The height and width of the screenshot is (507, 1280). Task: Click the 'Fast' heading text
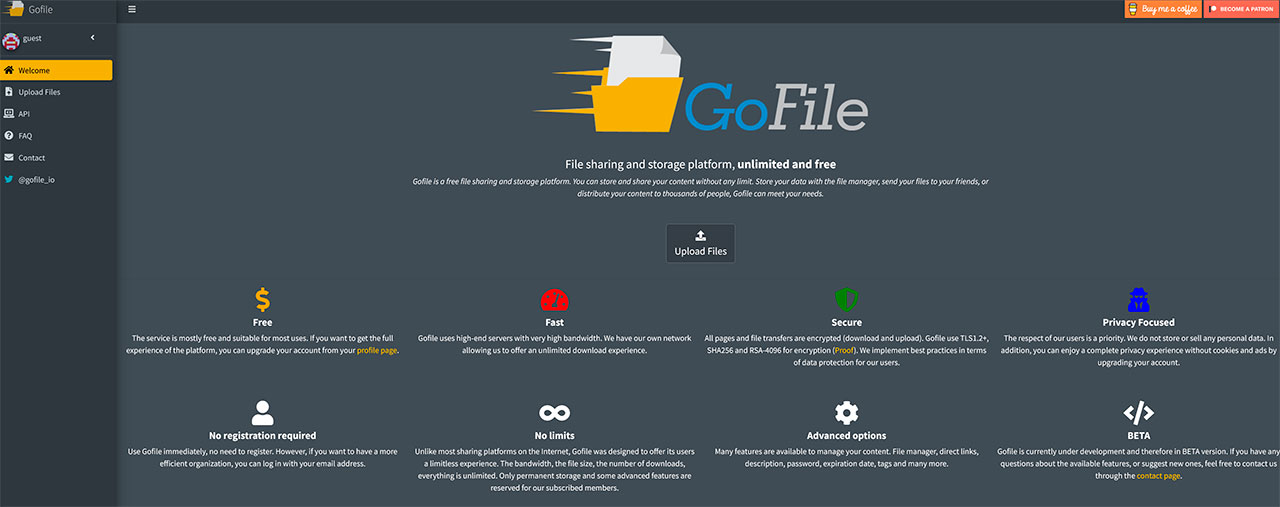(x=554, y=323)
